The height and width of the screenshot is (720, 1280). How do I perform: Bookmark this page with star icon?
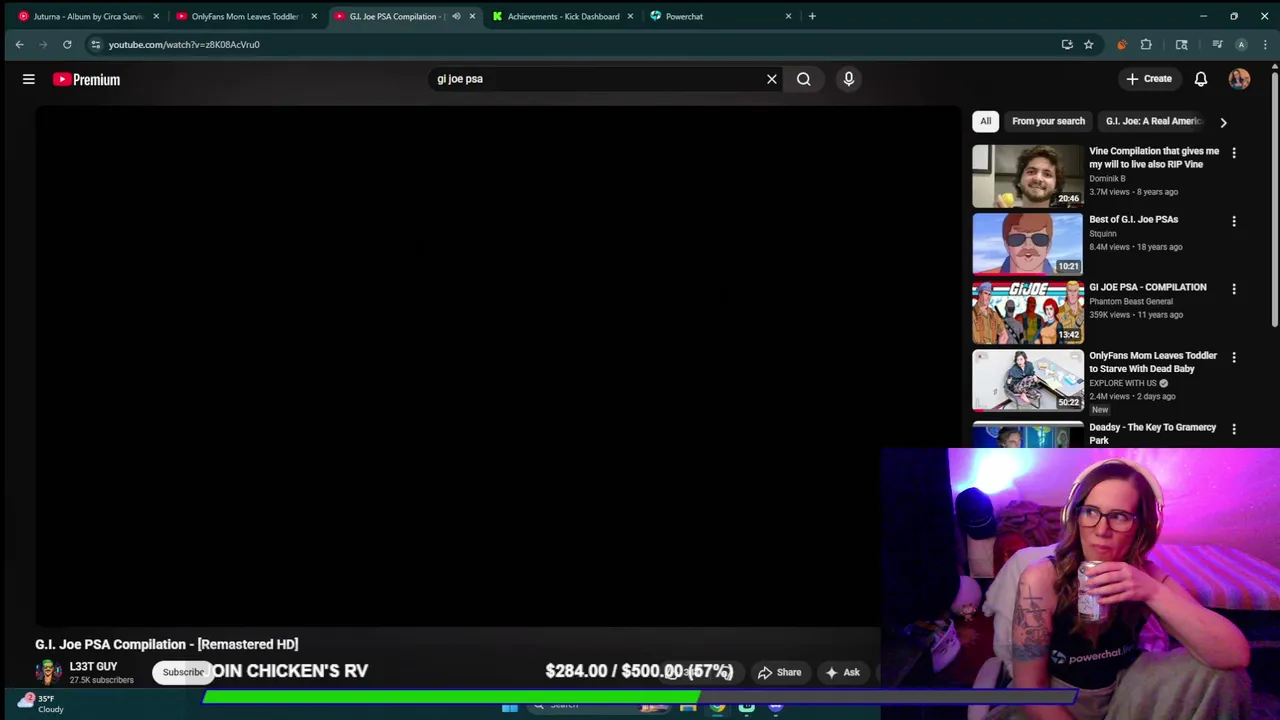1088,44
